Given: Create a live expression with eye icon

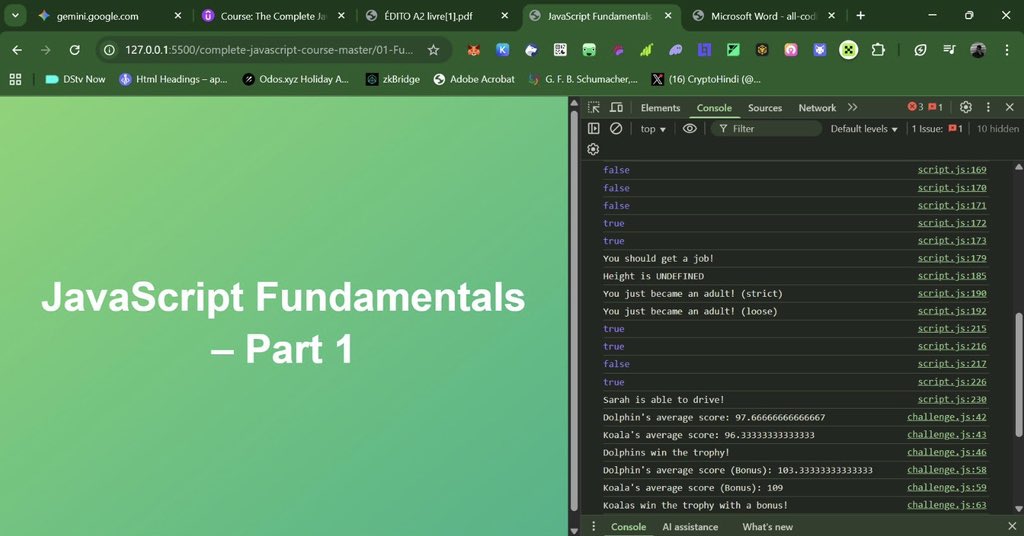Looking at the screenshot, I should pos(690,129).
